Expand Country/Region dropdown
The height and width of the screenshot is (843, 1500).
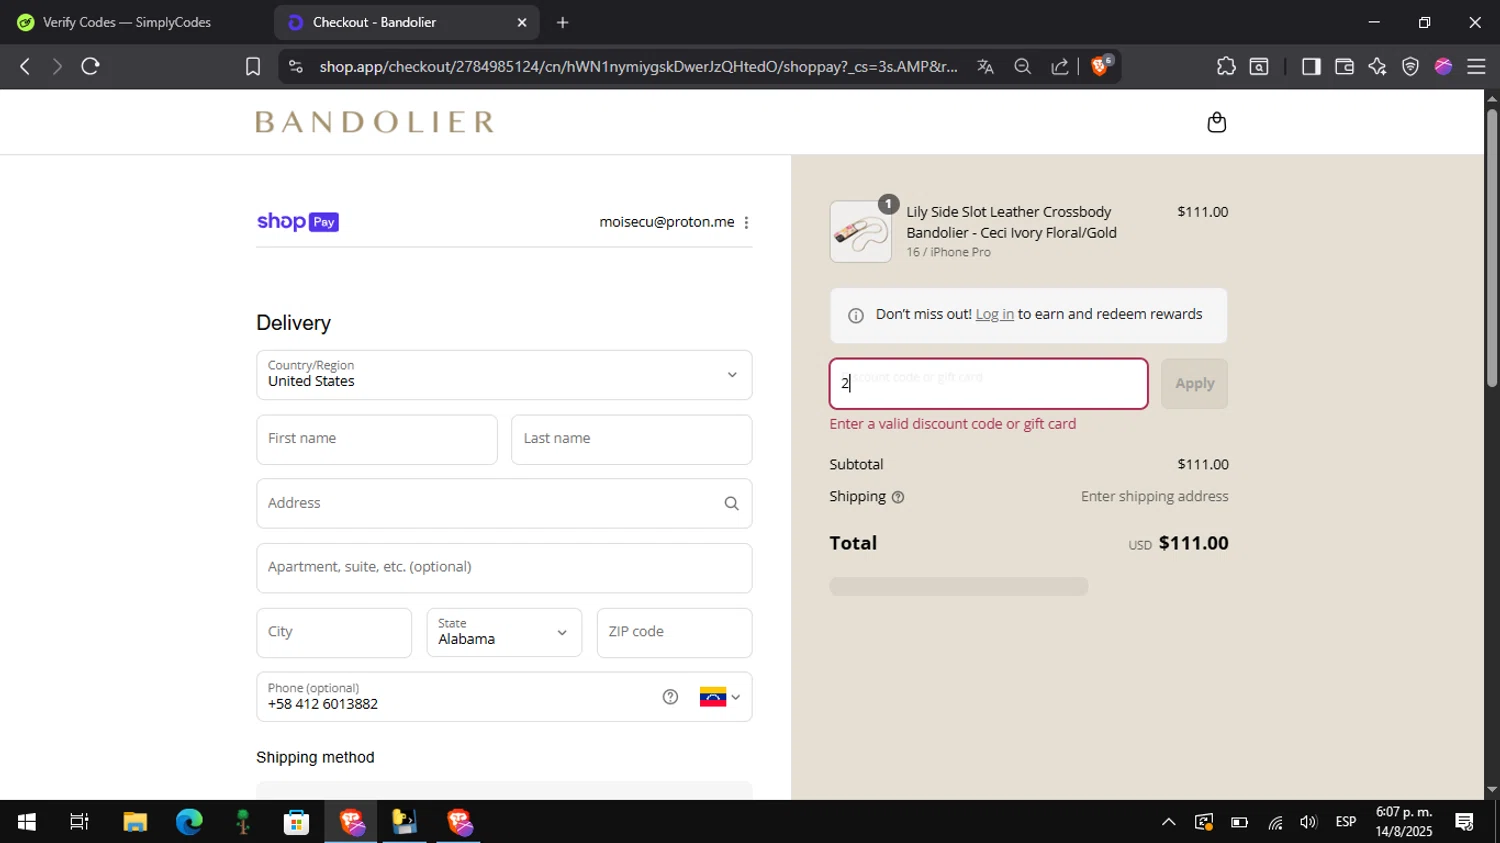pos(504,375)
